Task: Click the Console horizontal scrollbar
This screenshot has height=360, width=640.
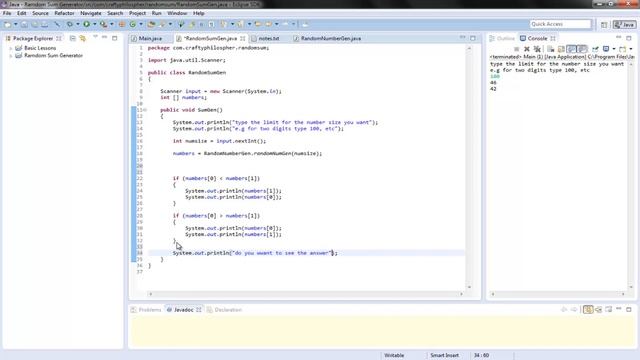Action: pos(558,294)
